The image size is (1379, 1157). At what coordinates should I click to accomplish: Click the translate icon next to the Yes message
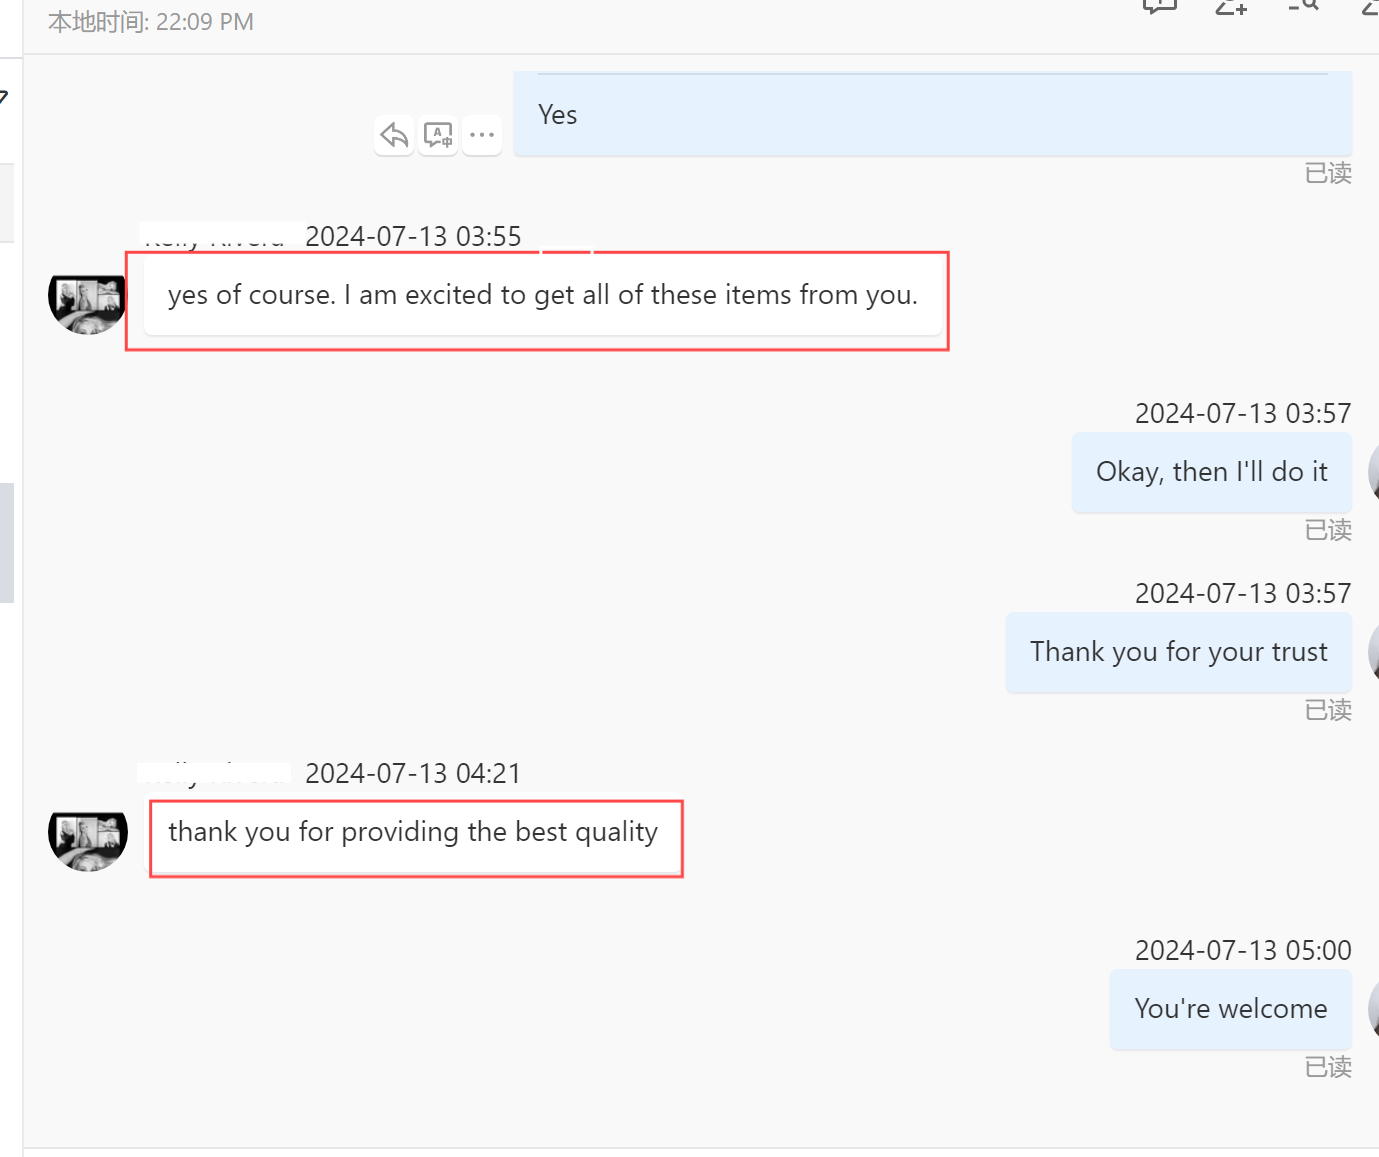point(438,135)
